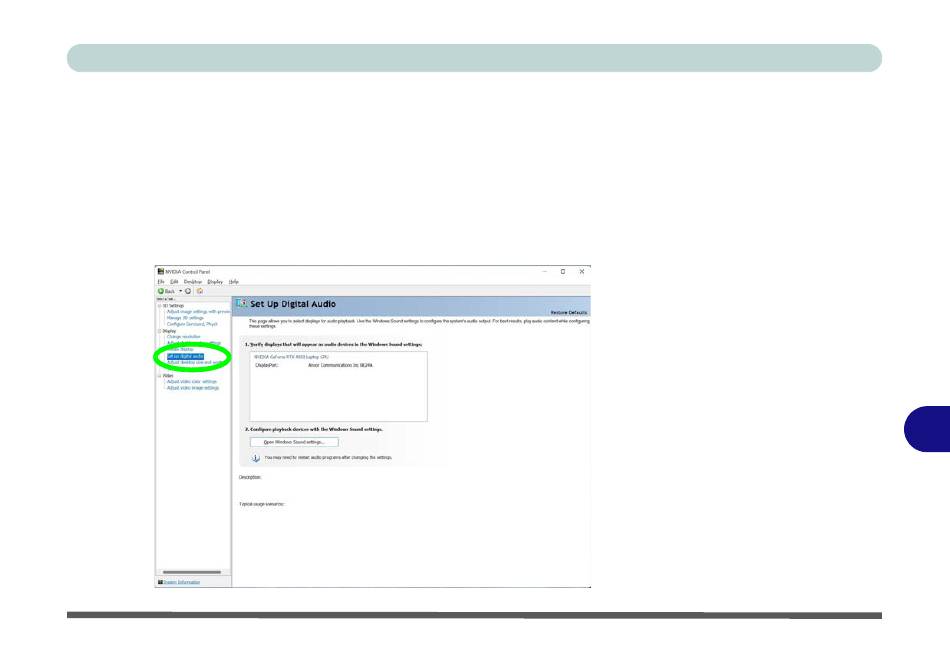950x669 pixels.
Task: Collapse the Display tree node
Action: 159,331
